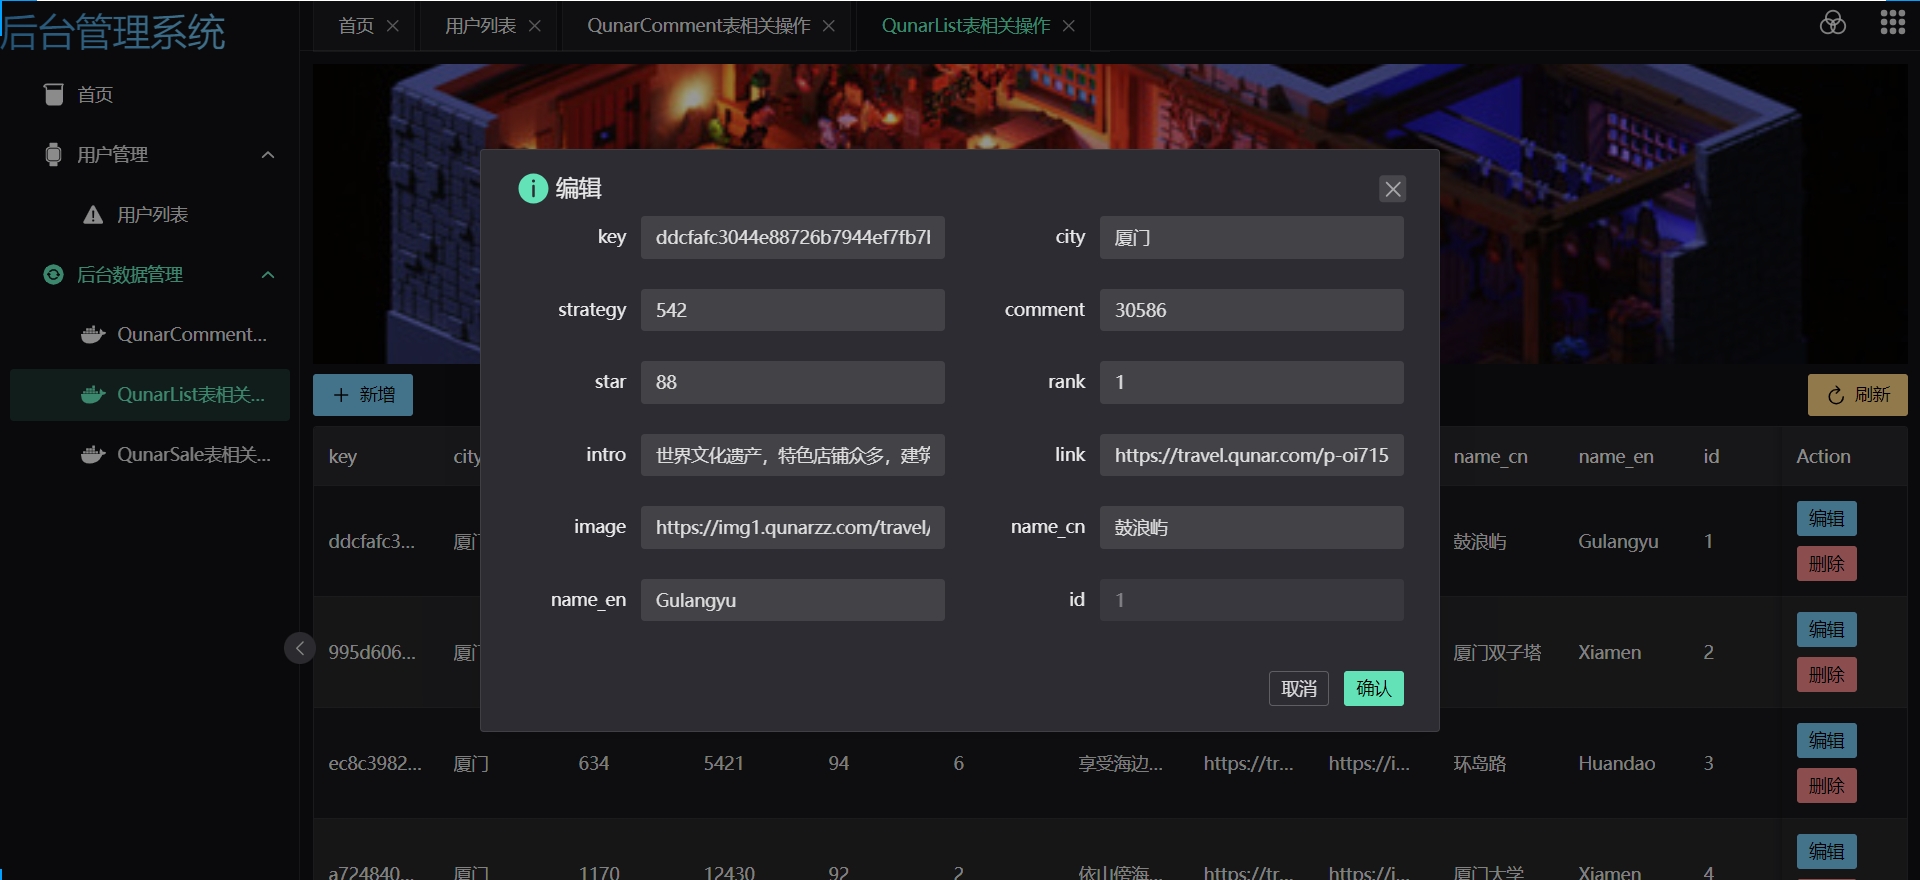This screenshot has width=1920, height=880.
Task: Select 用户列表 in the sidebar
Action: (152, 215)
